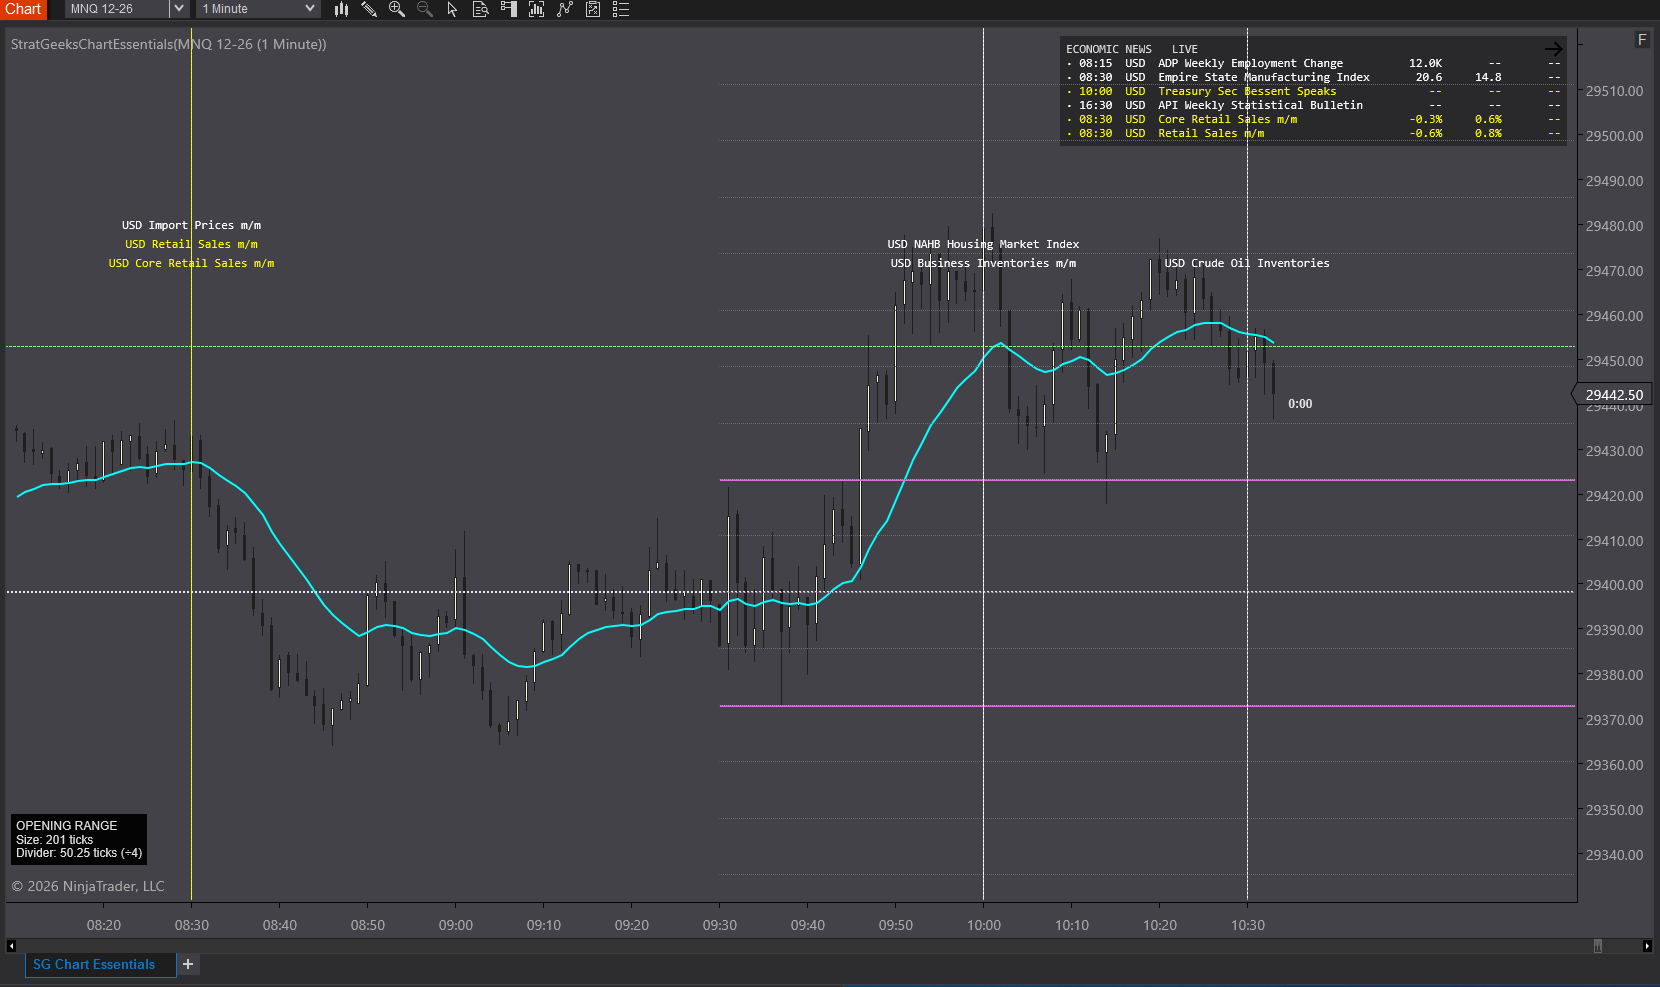Screen dimensions: 1660x987
Task: Open the strategies icon
Action: [x=592, y=9]
